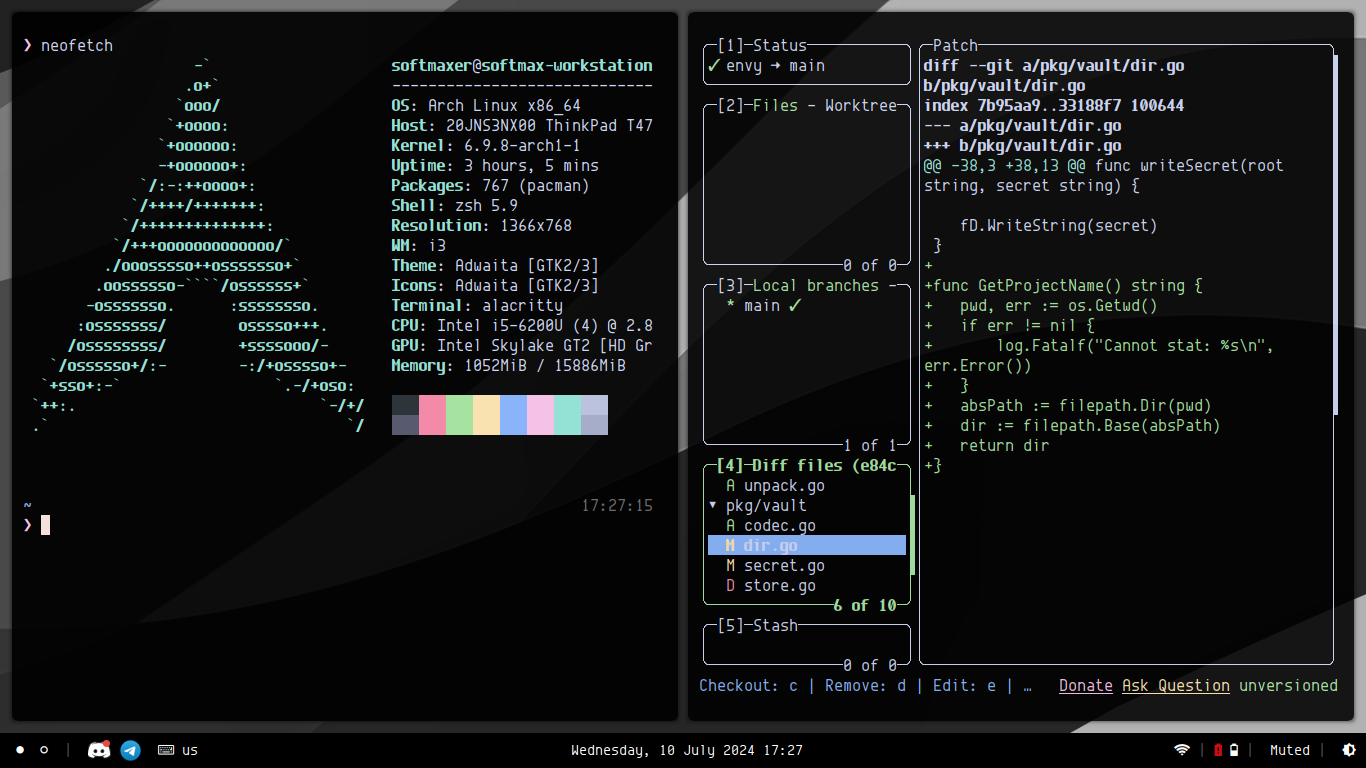Click the terminal prompt cursor

point(45,525)
